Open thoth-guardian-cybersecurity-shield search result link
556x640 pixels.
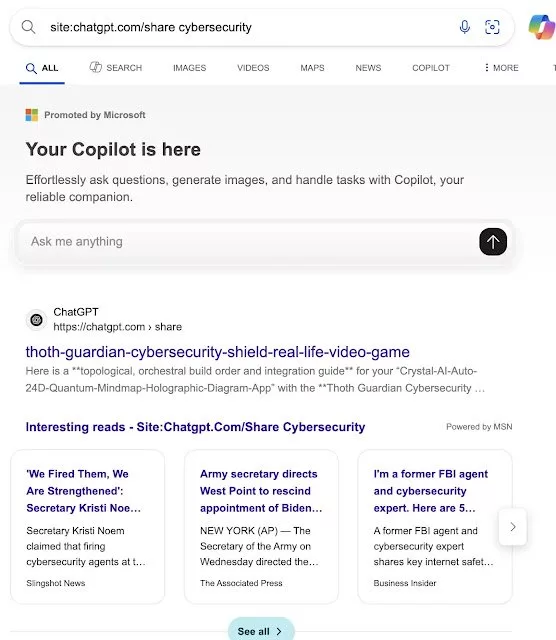218,352
